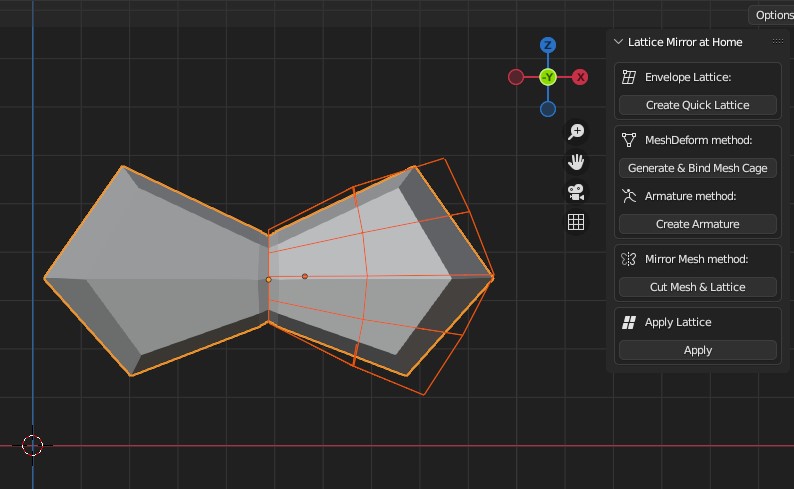Toggle orthographic/perspective grid icon
The width and height of the screenshot is (794, 489).
[576, 222]
